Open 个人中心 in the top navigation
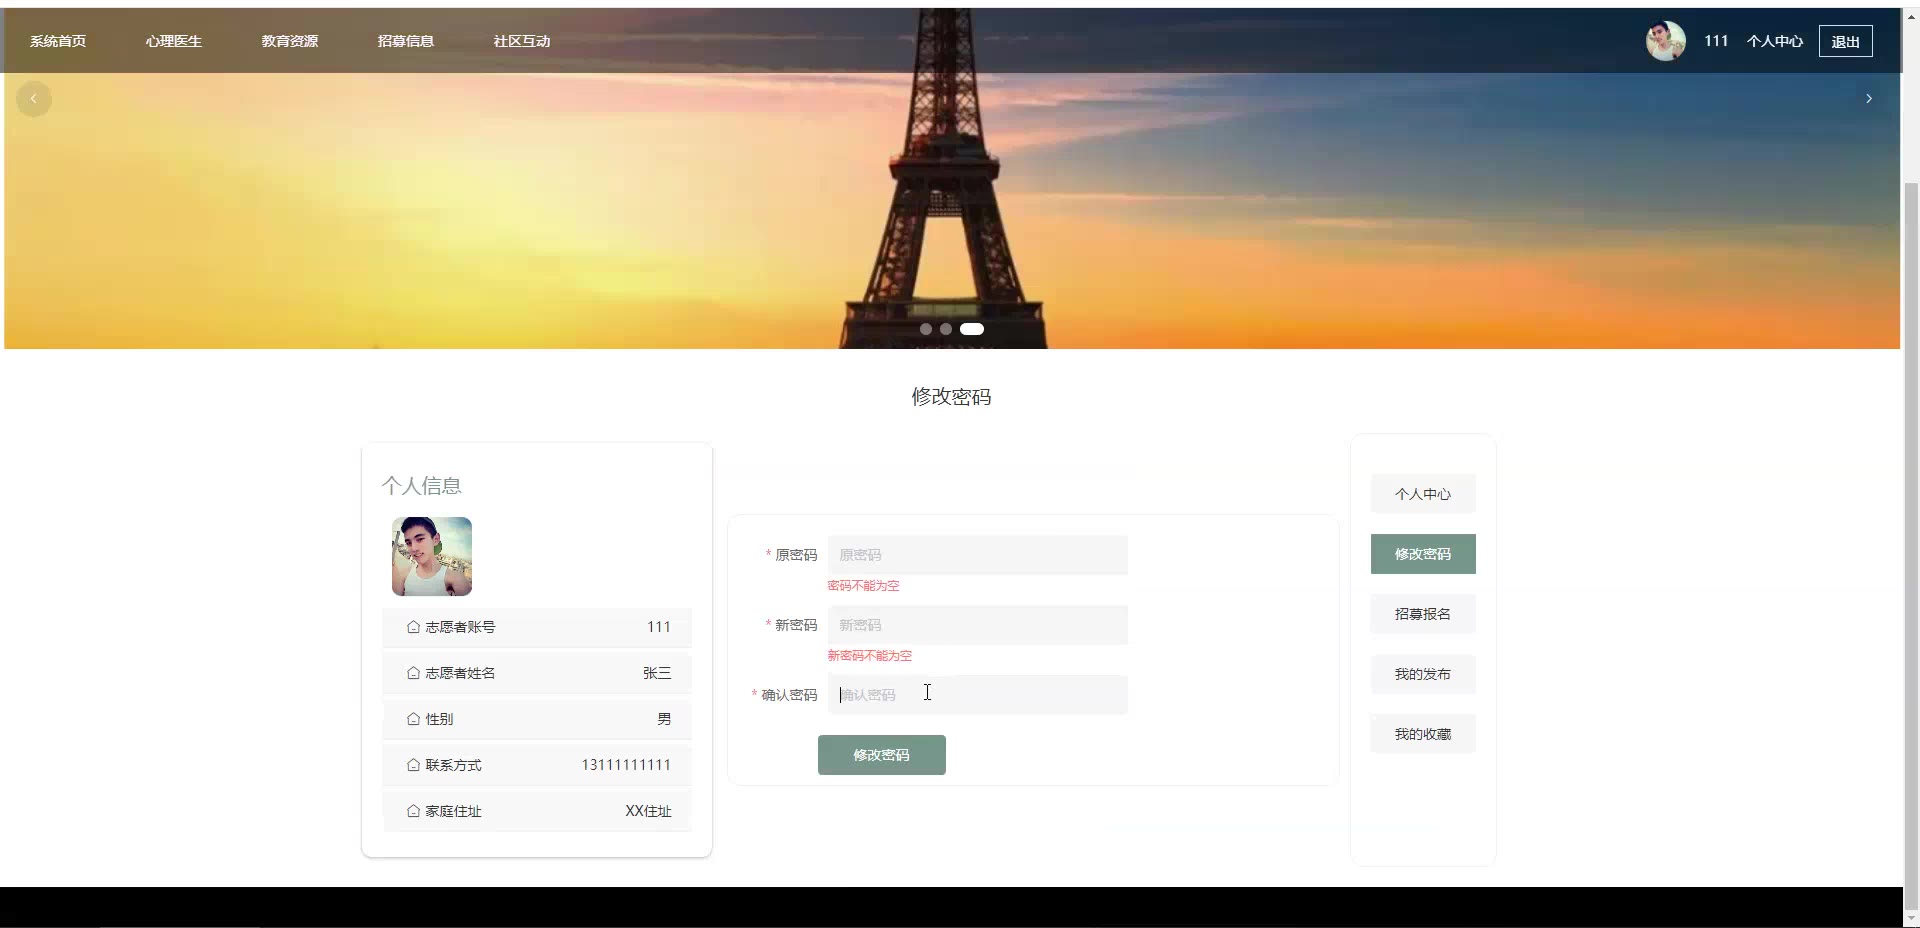Viewport: 1920px width, 928px height. coord(1775,41)
